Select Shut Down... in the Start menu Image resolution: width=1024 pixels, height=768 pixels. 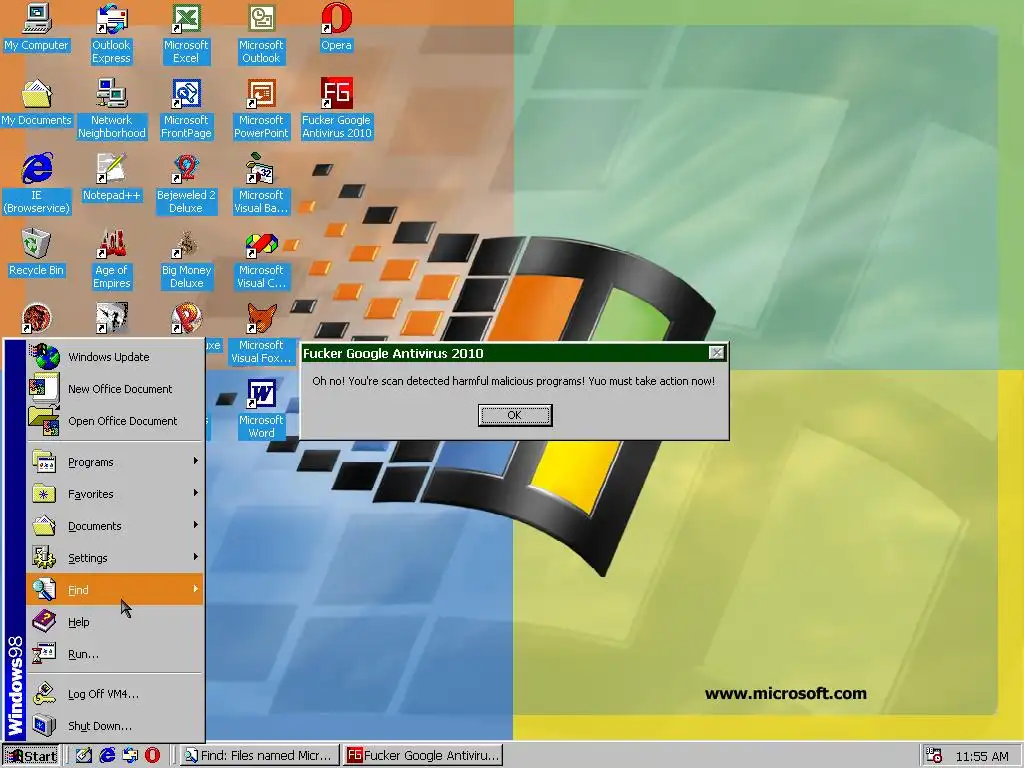coord(115,726)
